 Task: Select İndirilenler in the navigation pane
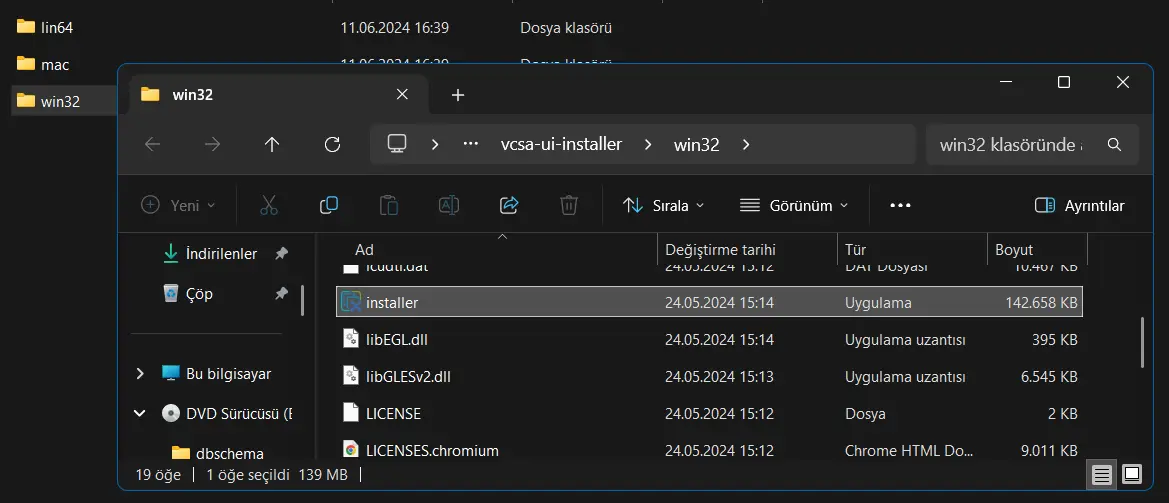[x=221, y=253]
